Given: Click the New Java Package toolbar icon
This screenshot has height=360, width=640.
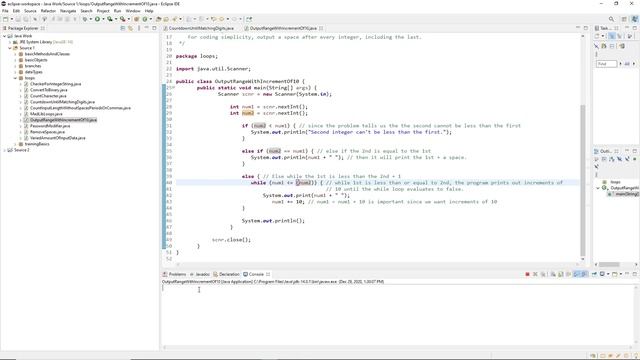Looking at the screenshot, I should (137, 19).
